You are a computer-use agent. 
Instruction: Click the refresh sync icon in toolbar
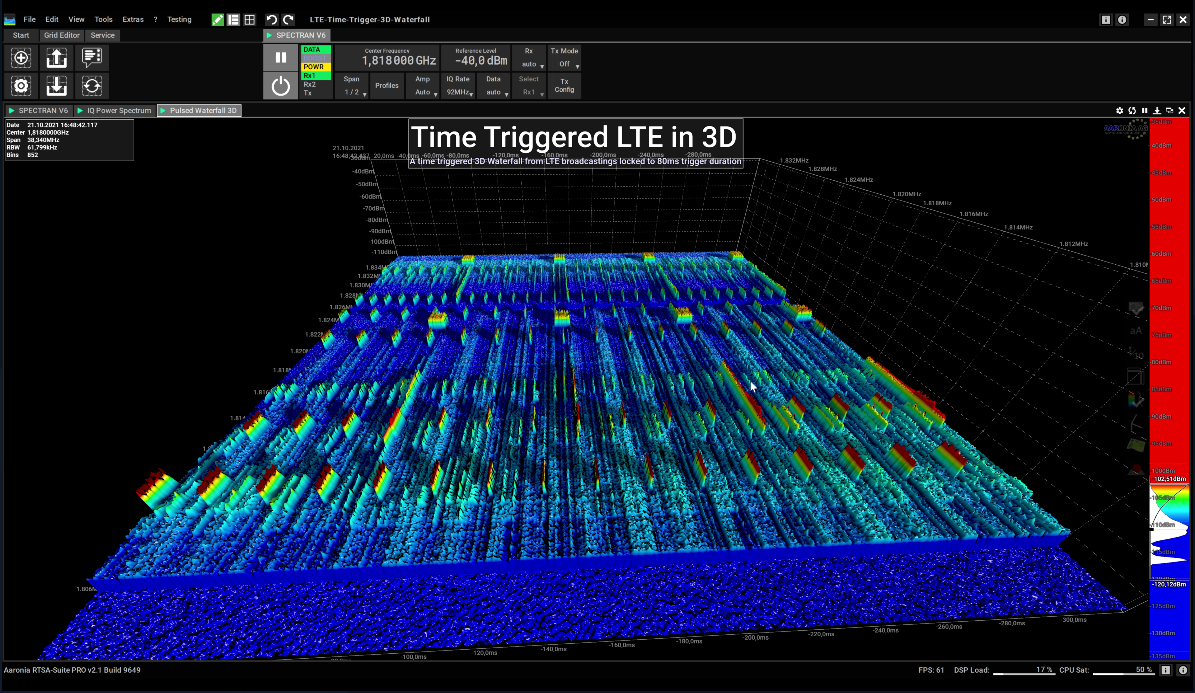(x=91, y=86)
